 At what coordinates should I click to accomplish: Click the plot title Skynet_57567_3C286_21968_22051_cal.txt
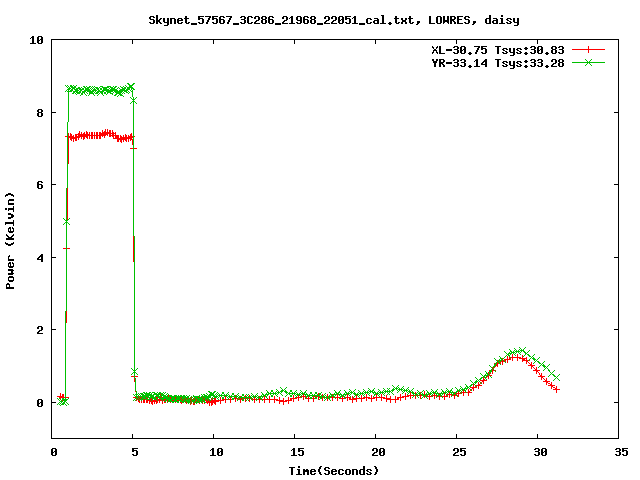click(x=334, y=20)
